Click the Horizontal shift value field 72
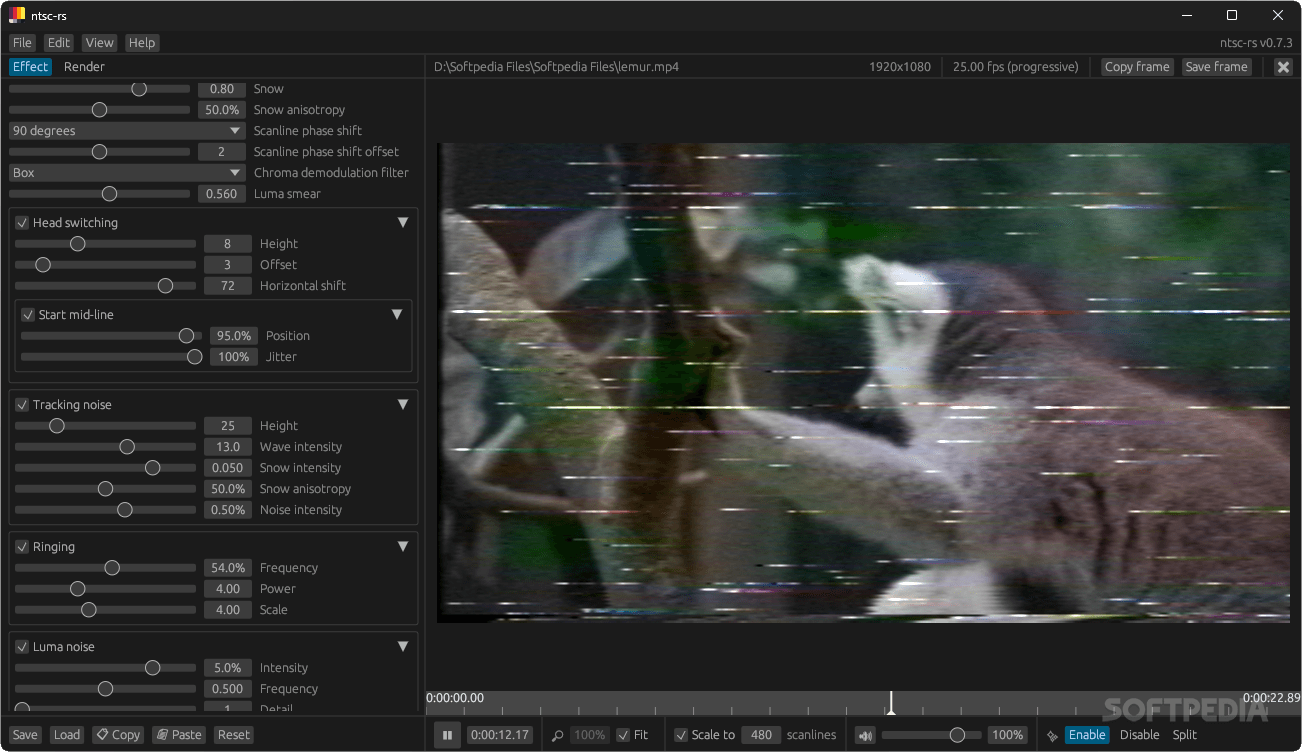This screenshot has height=752, width=1302. coord(228,286)
